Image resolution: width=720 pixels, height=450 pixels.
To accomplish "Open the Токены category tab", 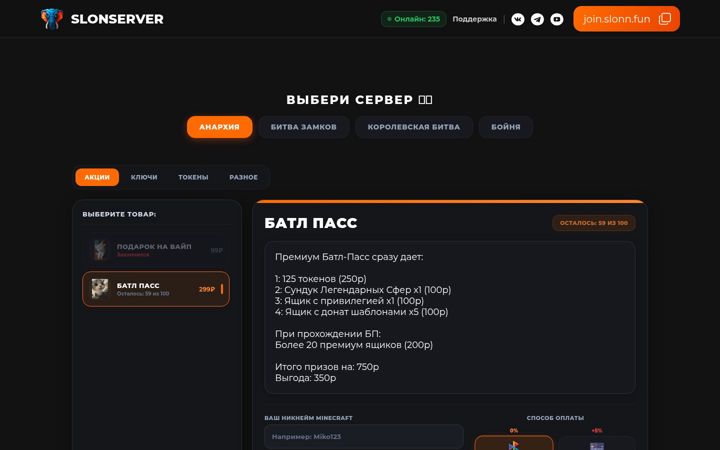I will tap(193, 177).
